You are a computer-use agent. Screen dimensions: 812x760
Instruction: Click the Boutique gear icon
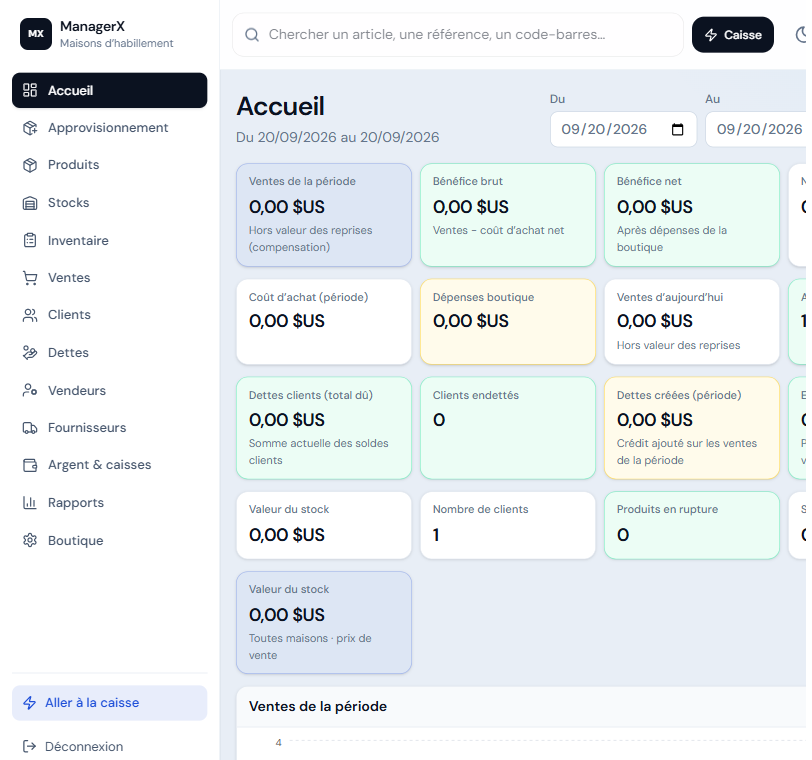click(x=30, y=540)
